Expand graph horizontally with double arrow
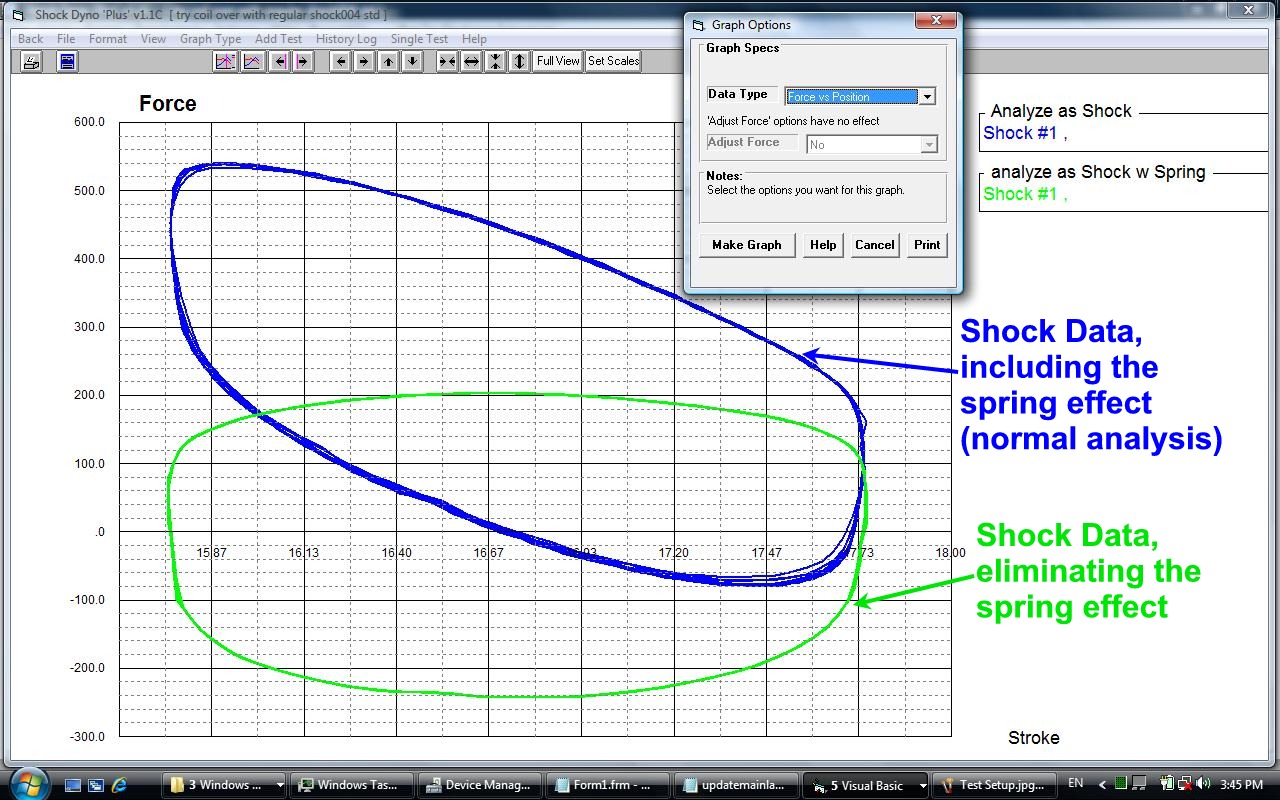This screenshot has width=1280, height=800. (x=471, y=61)
